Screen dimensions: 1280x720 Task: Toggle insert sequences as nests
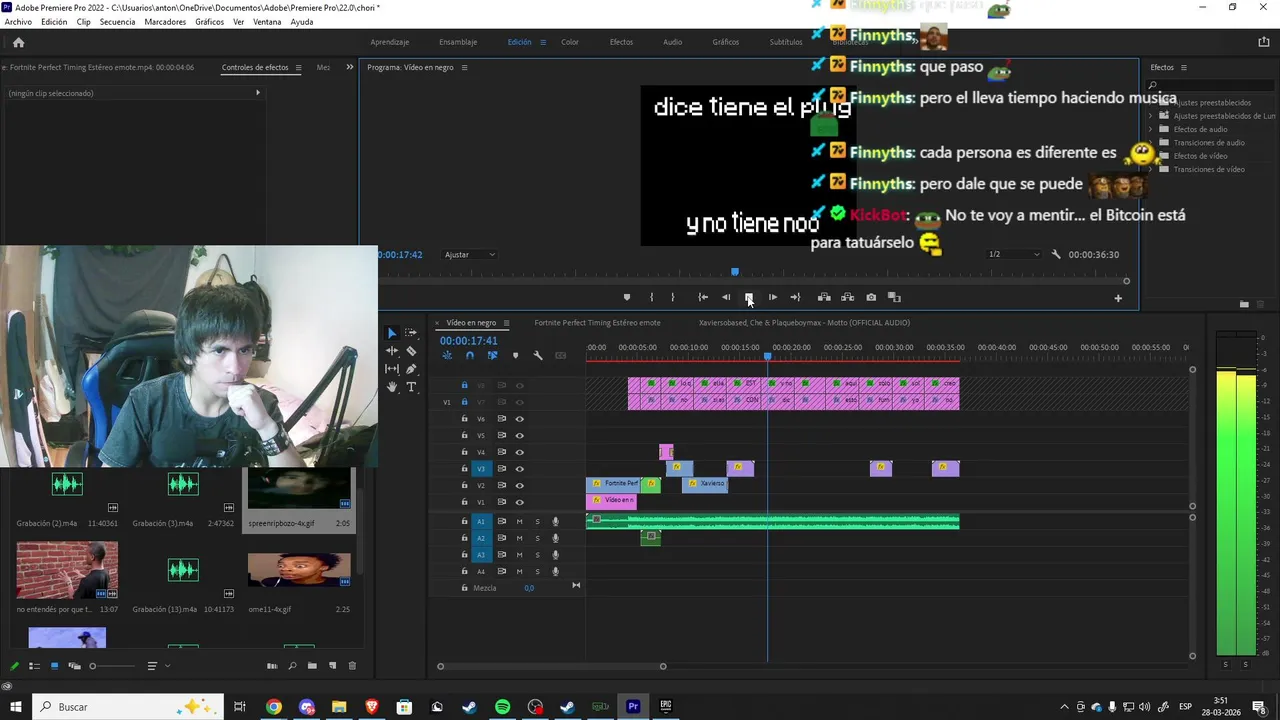(447, 355)
